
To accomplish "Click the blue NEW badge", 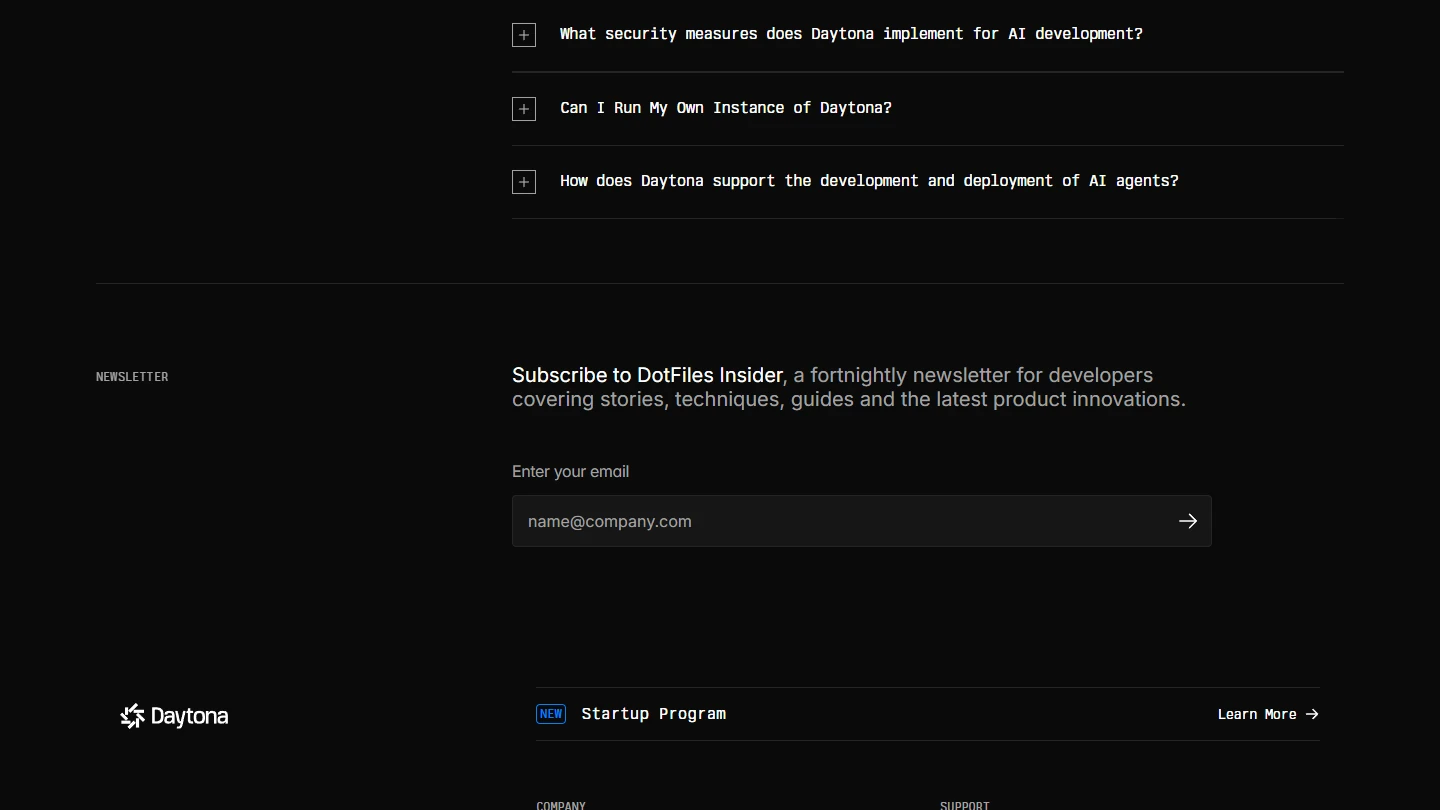I will [551, 714].
